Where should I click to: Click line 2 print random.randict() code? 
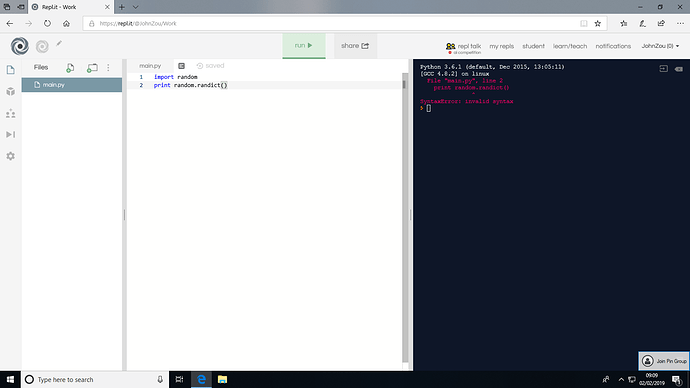[191, 85]
